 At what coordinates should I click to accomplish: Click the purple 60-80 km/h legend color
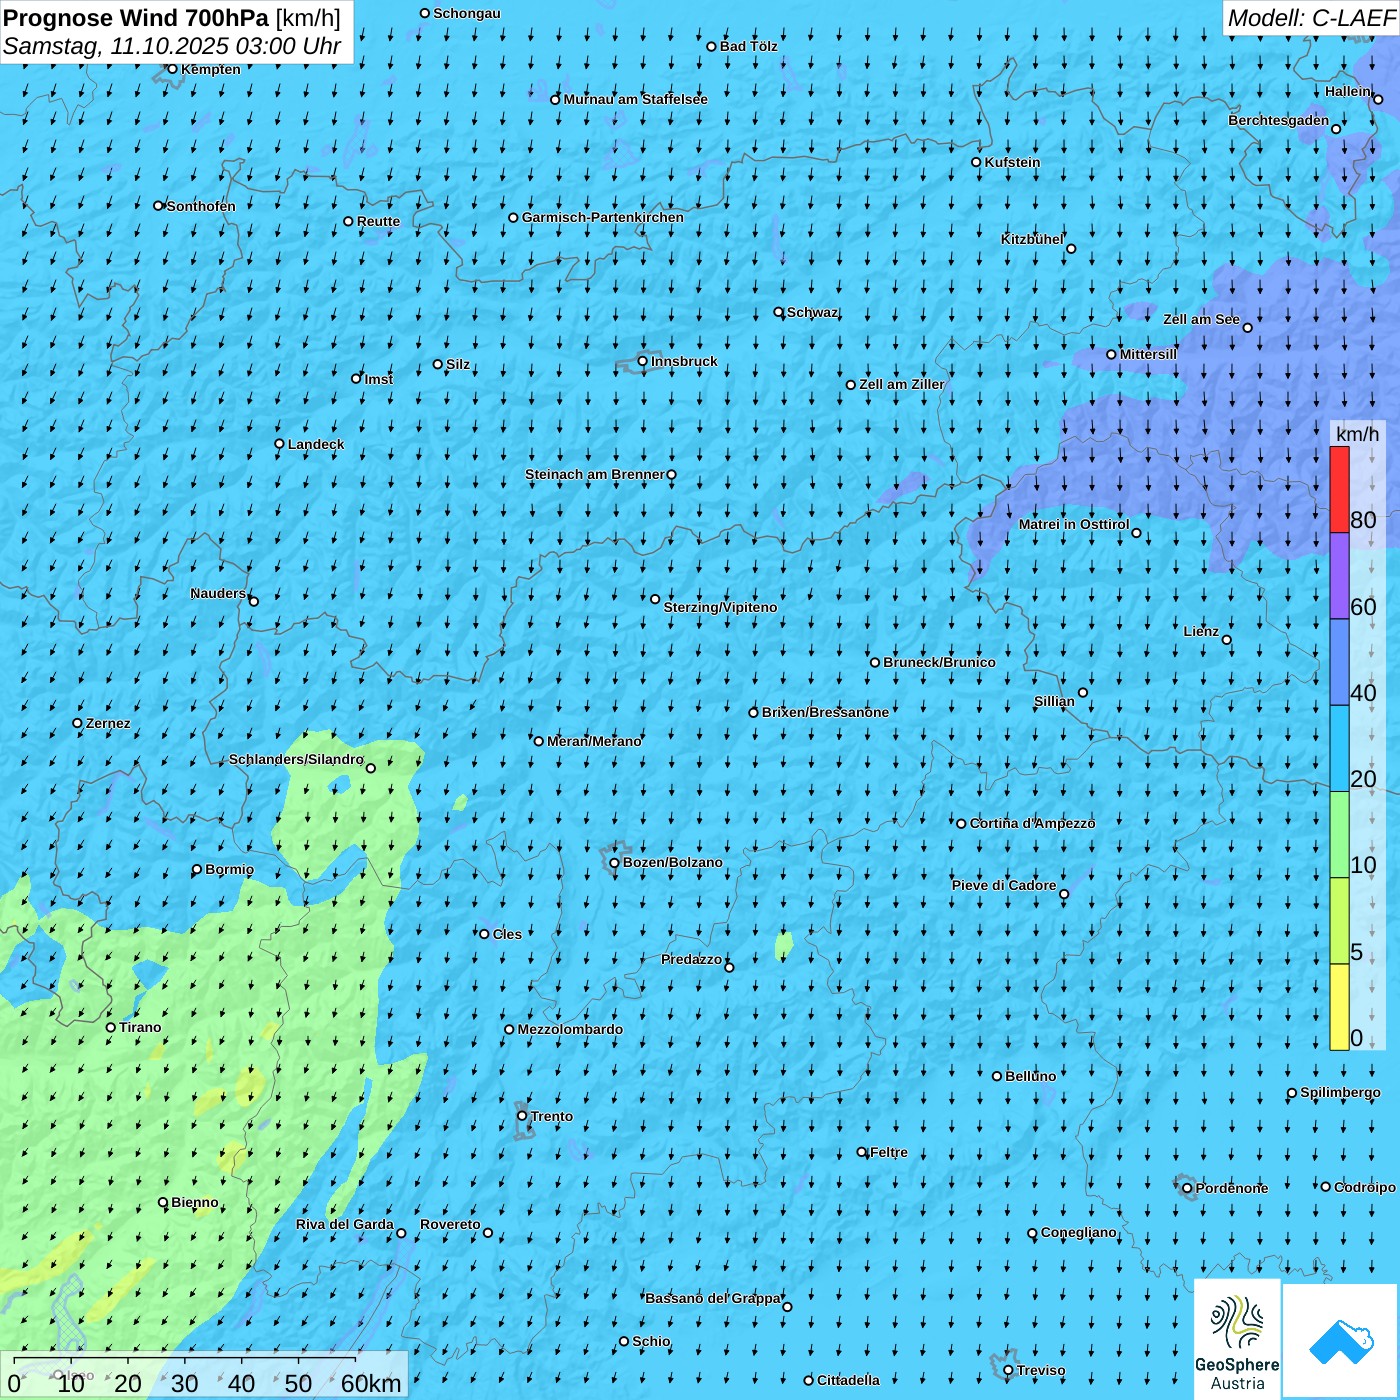tap(1339, 576)
